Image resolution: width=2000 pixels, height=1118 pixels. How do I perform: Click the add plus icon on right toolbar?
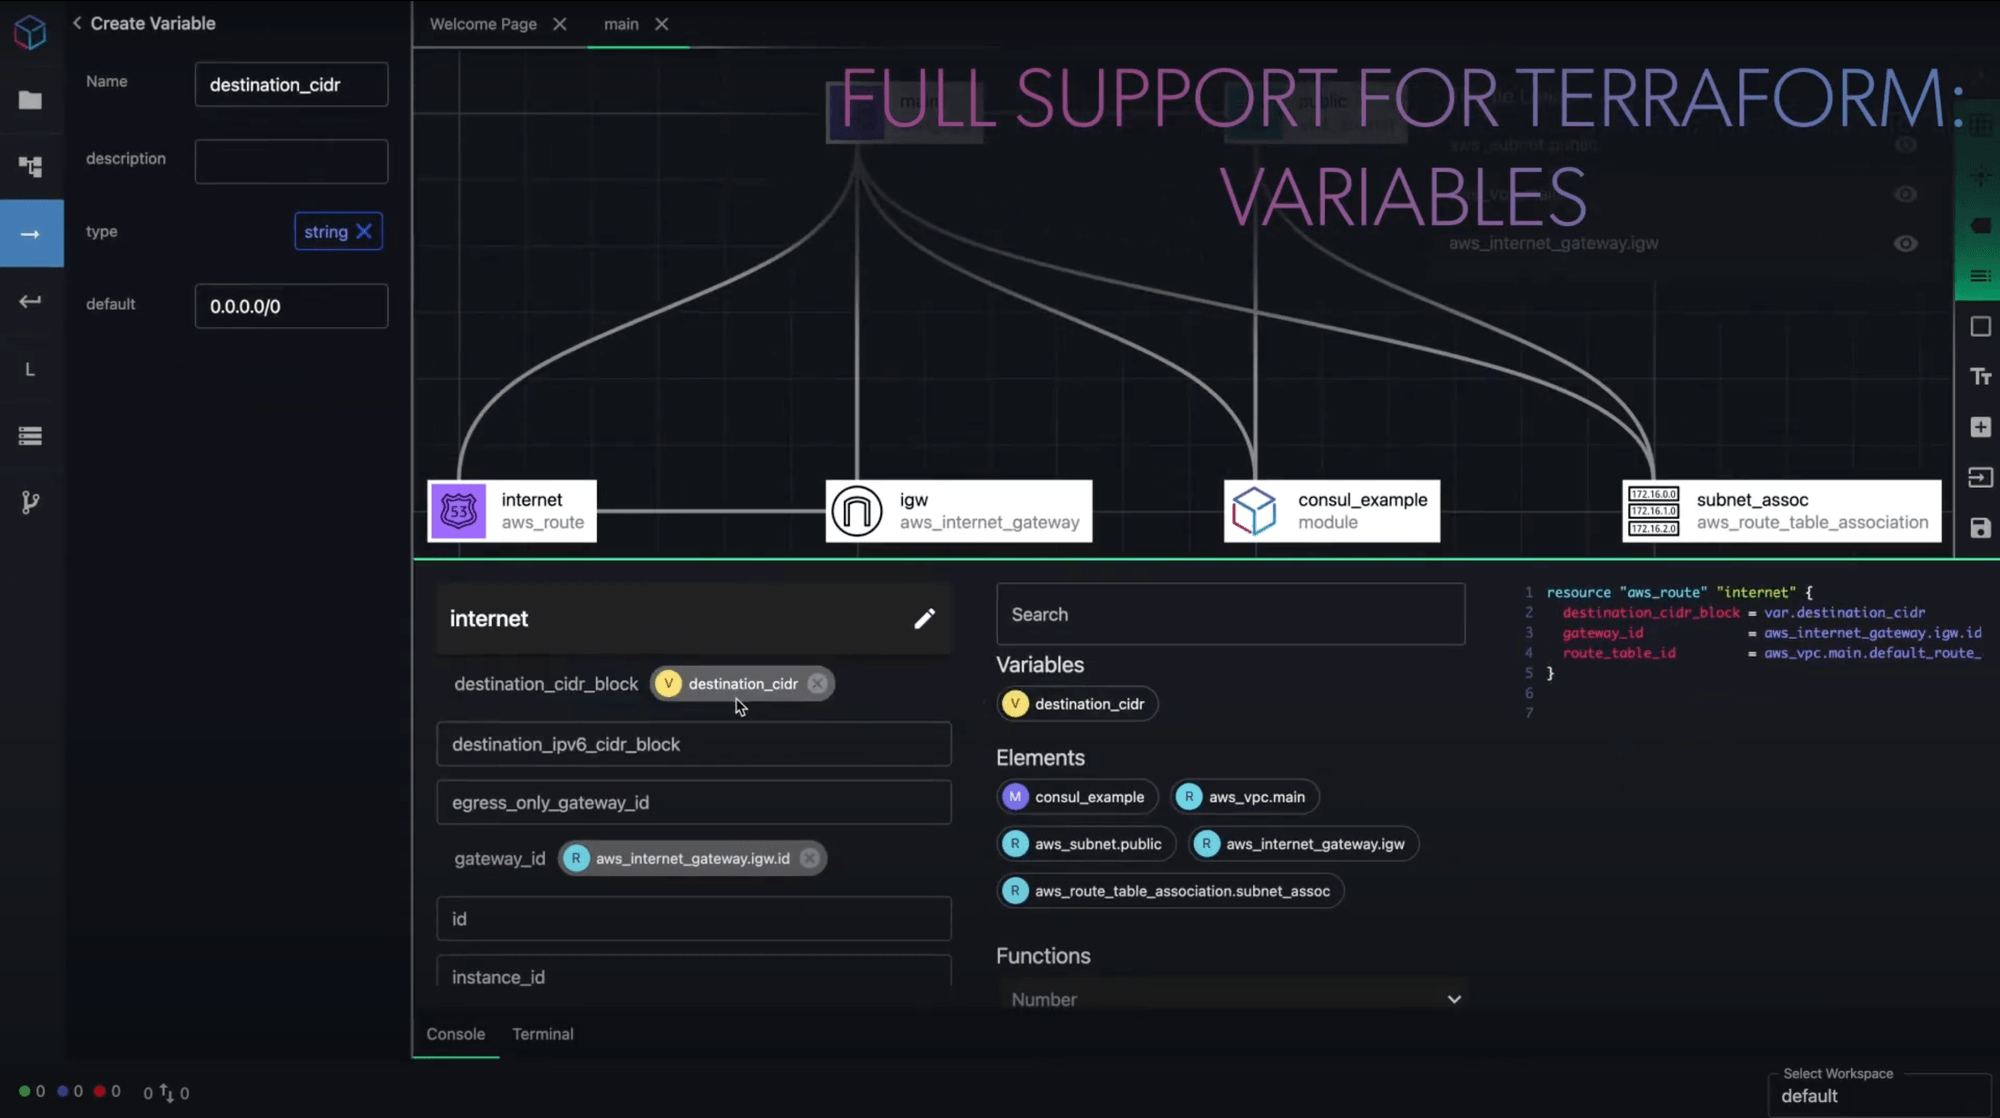pos(1980,427)
